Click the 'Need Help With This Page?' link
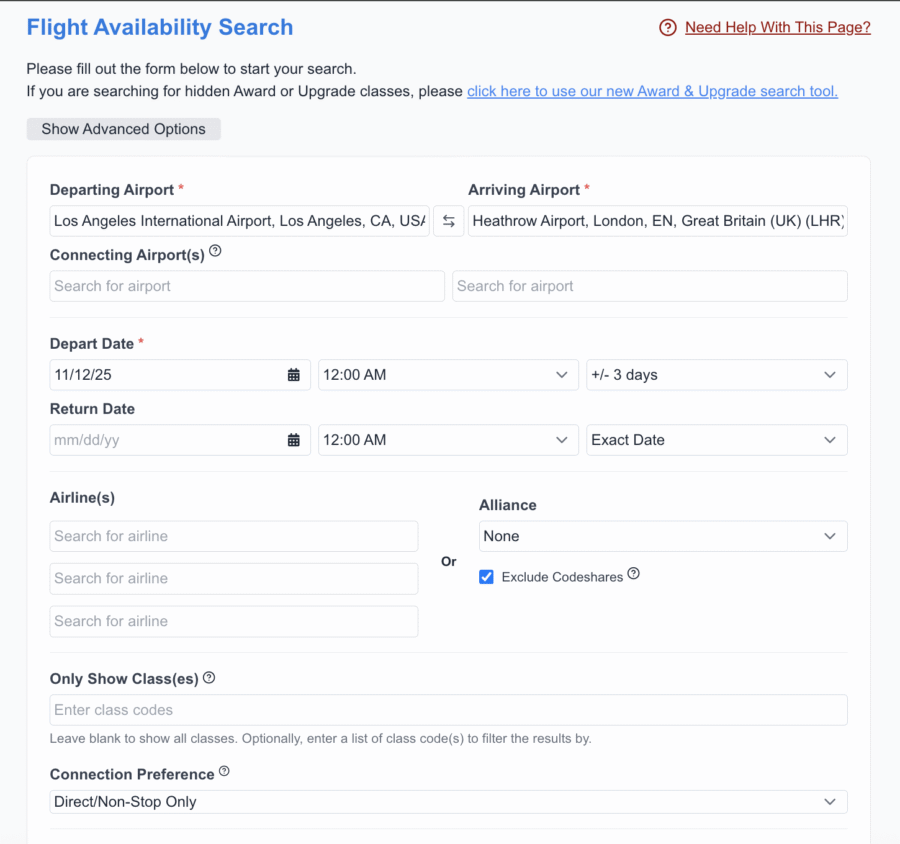 tap(777, 27)
